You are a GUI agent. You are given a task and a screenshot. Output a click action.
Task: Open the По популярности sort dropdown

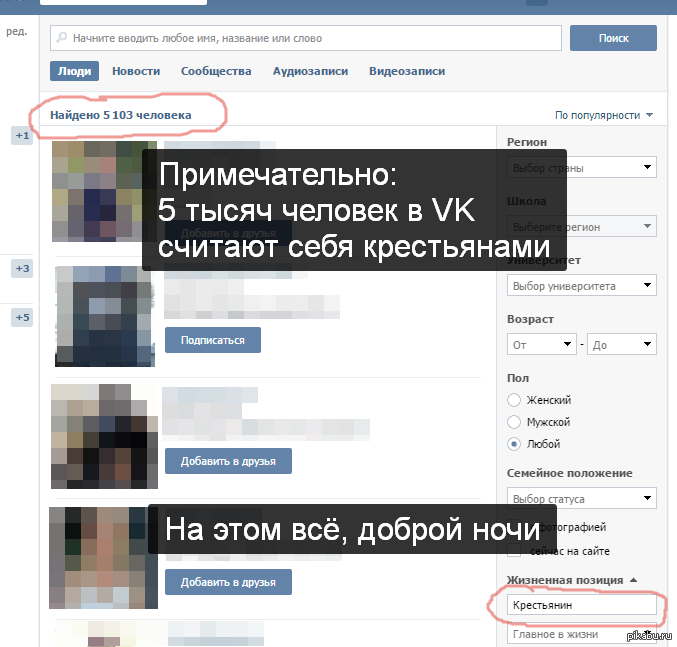tap(604, 115)
